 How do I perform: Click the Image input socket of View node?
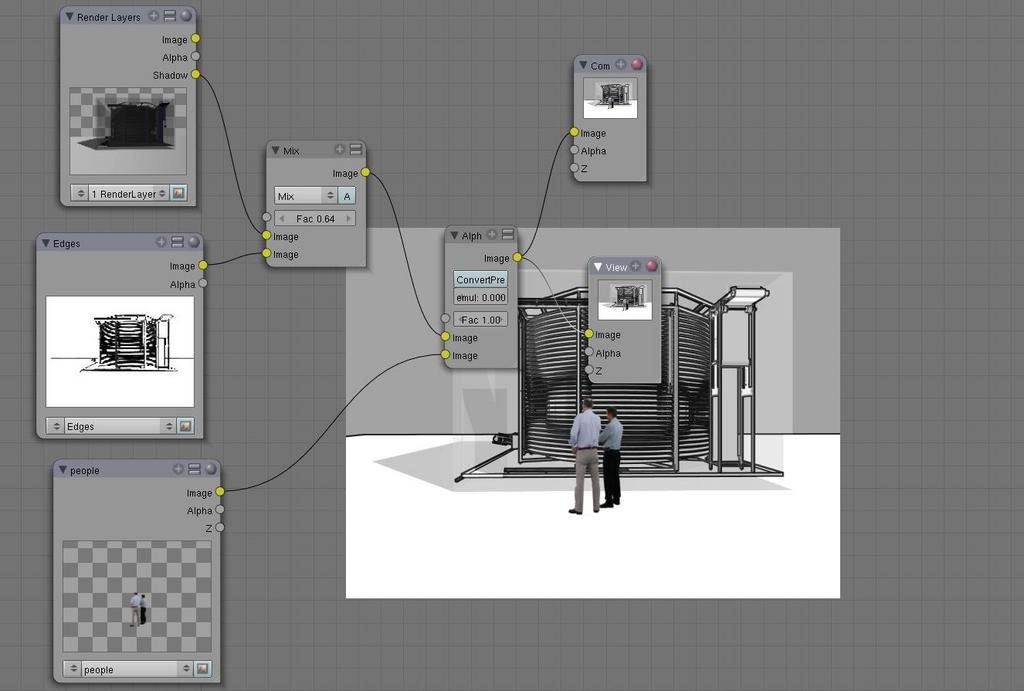pos(589,334)
